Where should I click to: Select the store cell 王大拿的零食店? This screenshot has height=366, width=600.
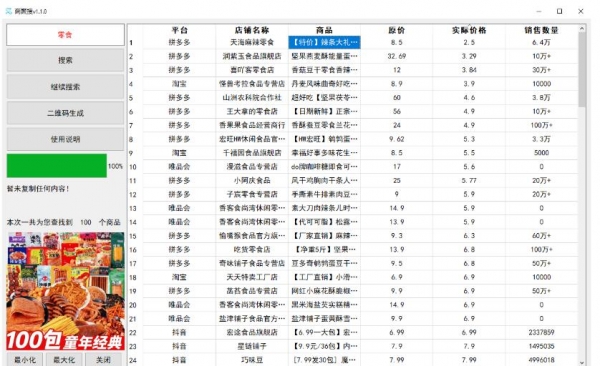252,111
